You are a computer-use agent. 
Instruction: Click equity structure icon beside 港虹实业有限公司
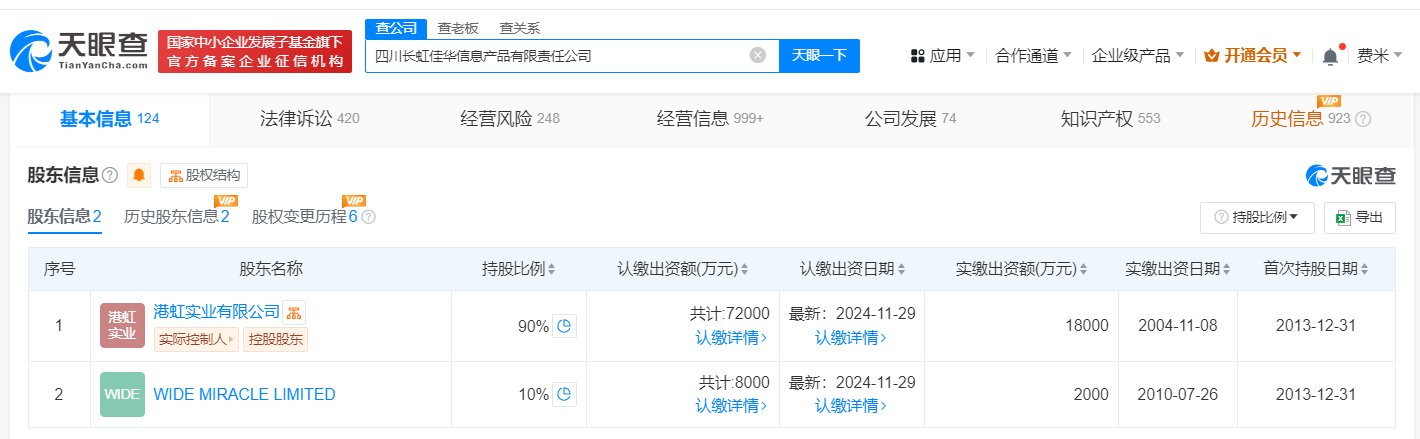tap(294, 312)
